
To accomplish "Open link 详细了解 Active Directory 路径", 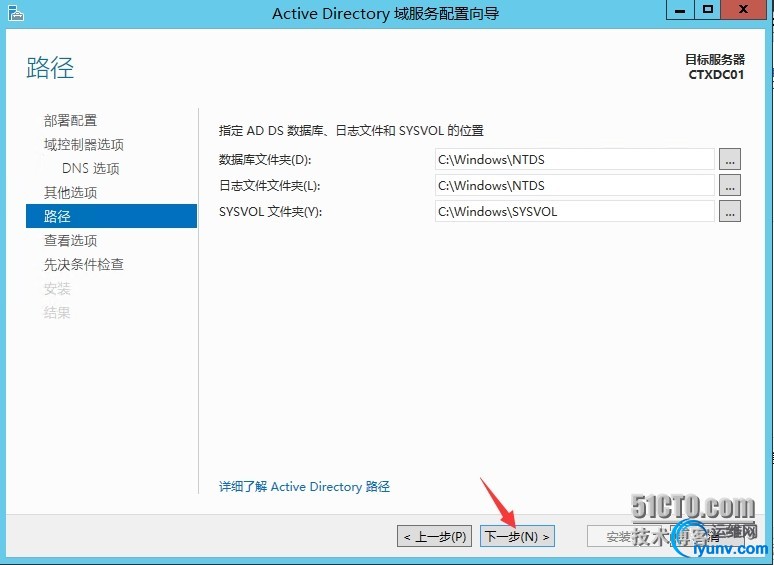I will [x=304, y=487].
